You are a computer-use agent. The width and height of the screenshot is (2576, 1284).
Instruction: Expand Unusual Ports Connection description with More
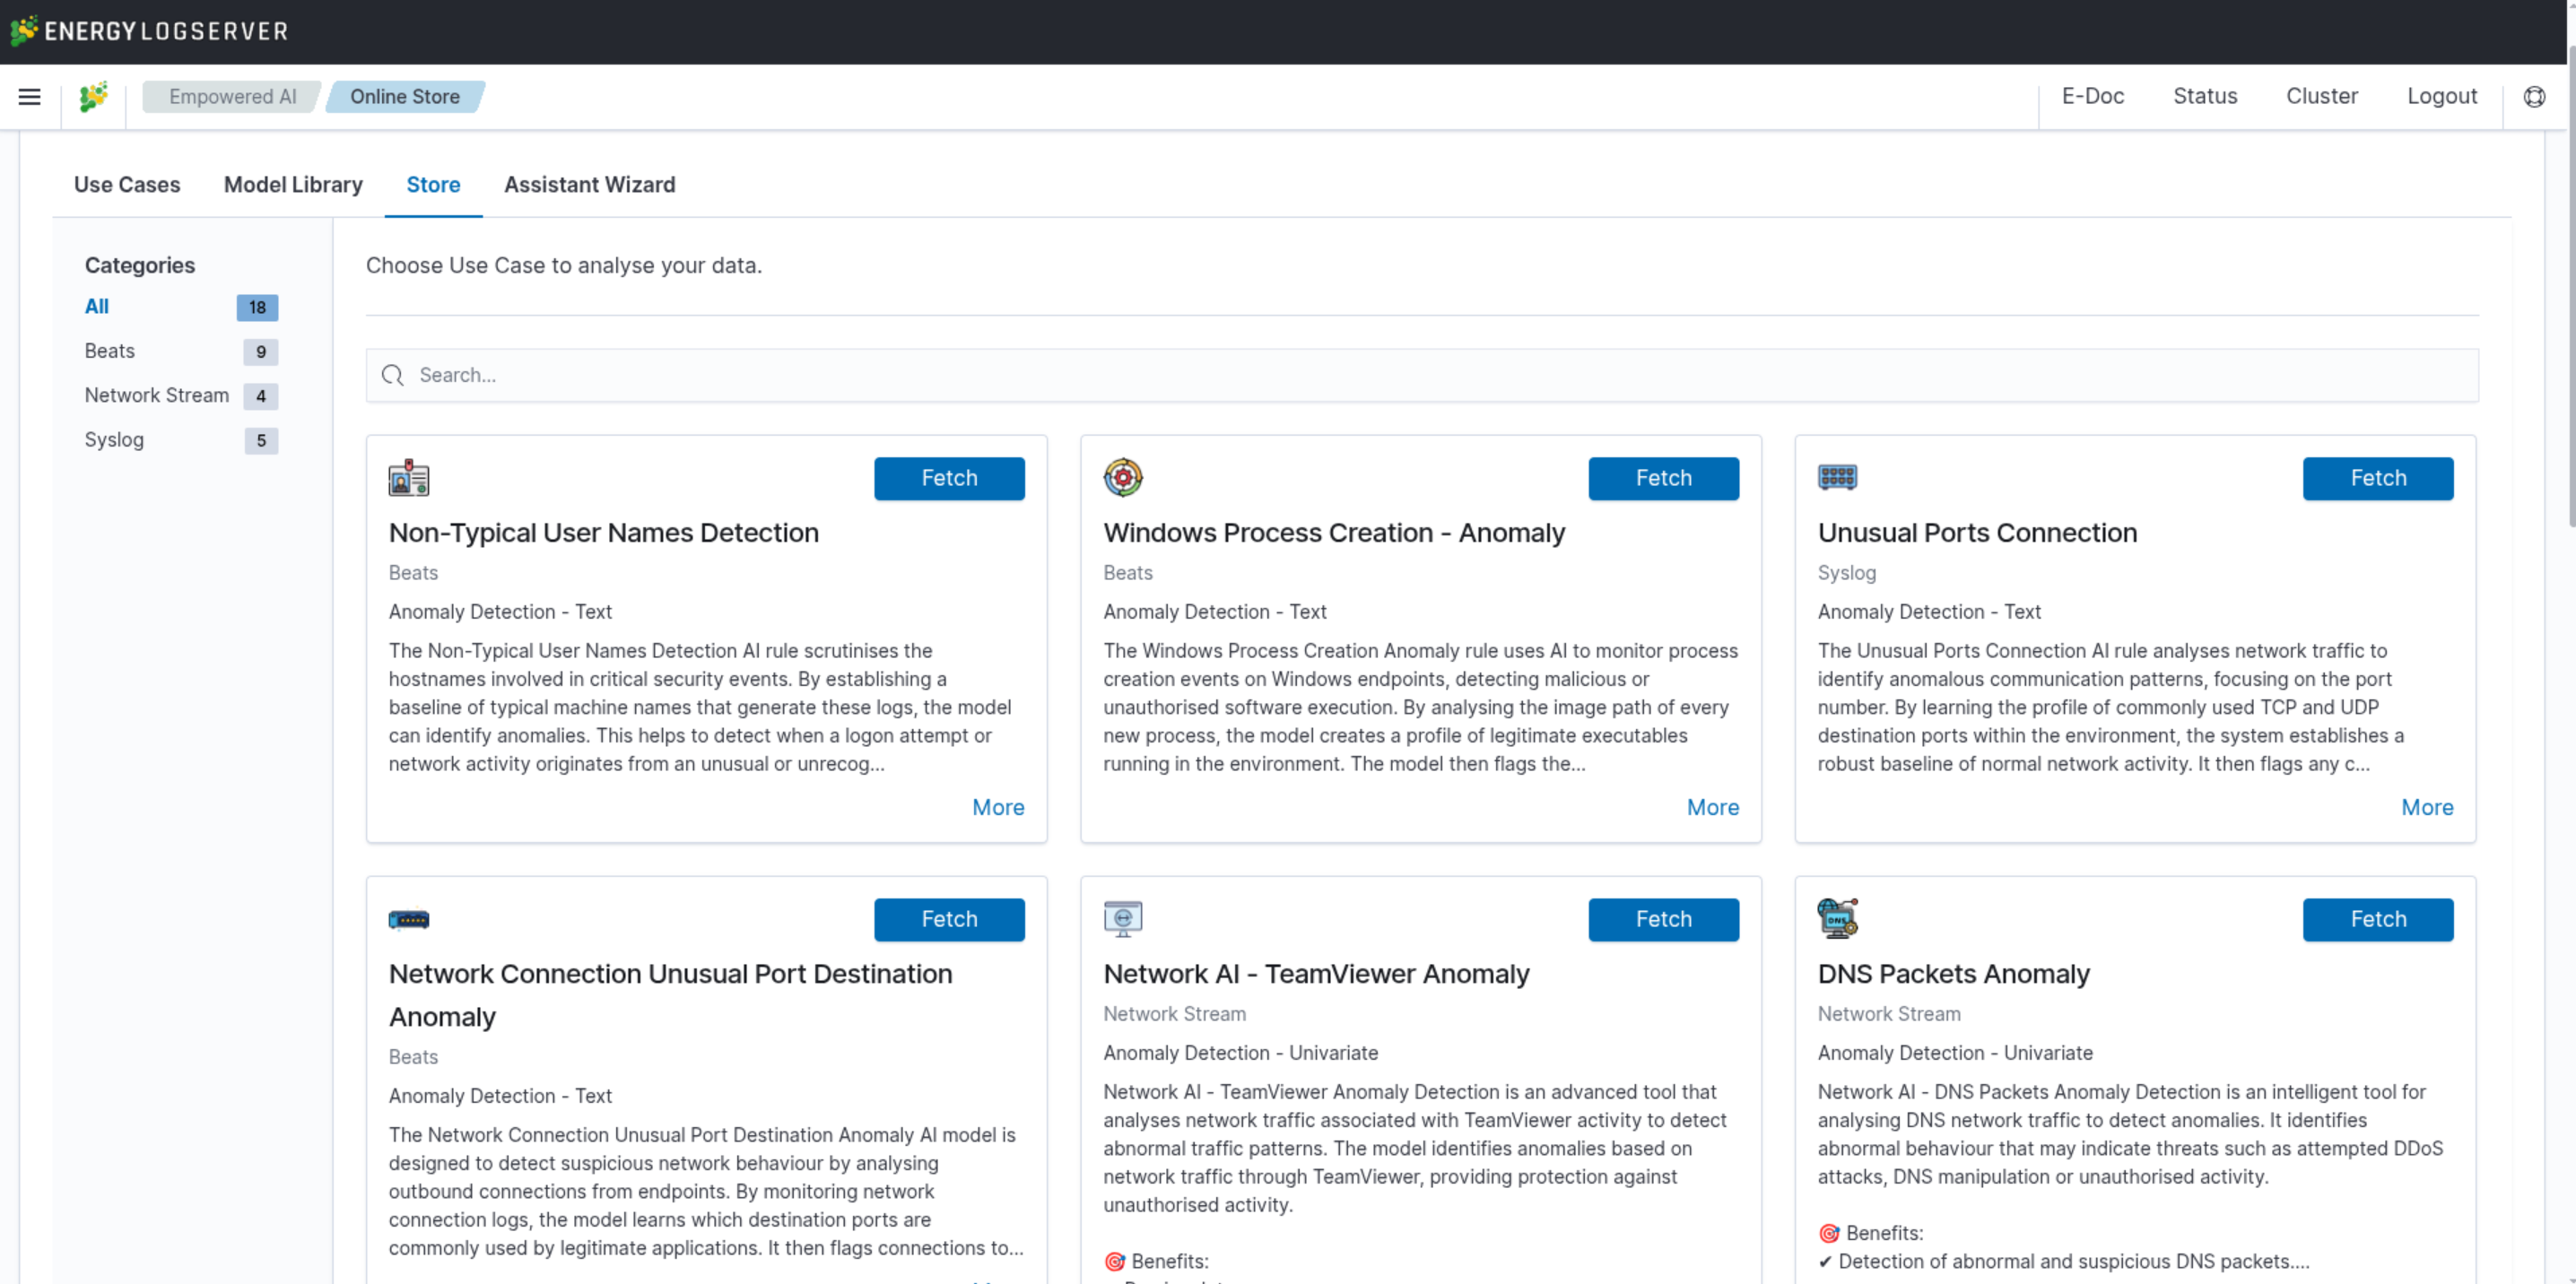[2427, 807]
